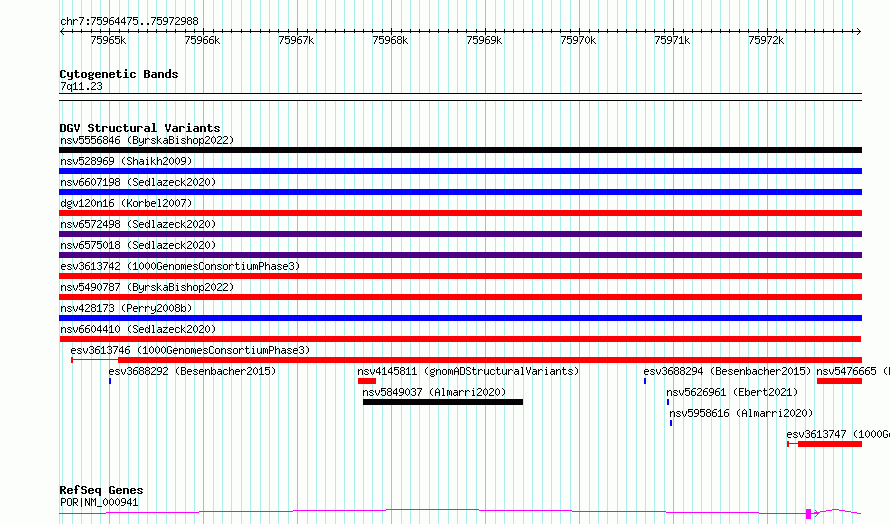Open variant nsv428173 (Perry2008b) label
The image size is (890, 524).
[126, 308]
